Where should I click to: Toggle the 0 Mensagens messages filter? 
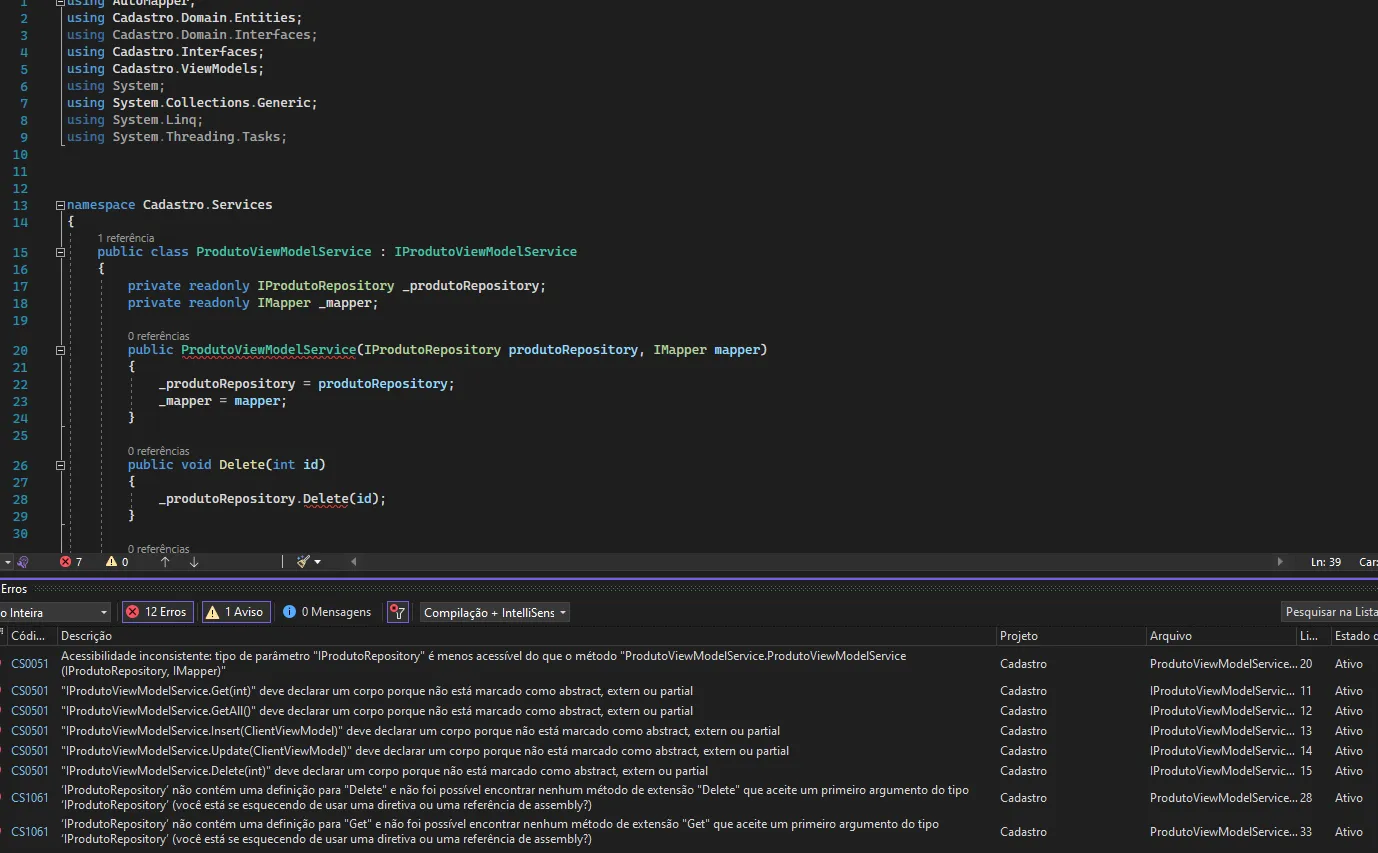tap(327, 612)
